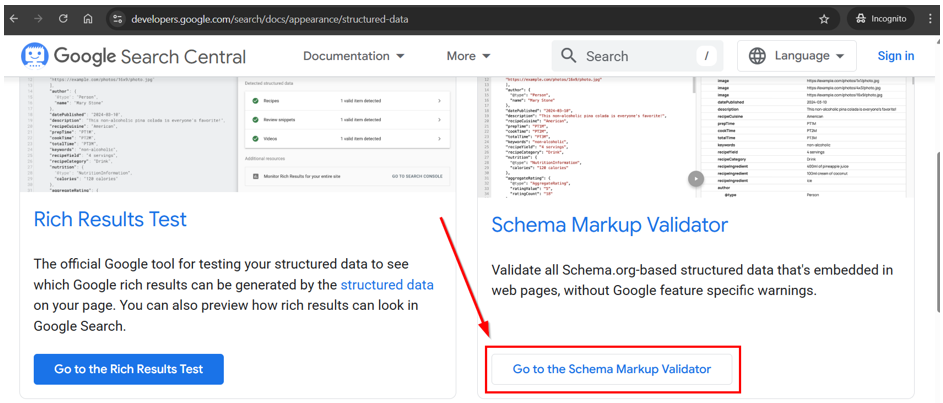Click 'Detected structured data' label
The width and height of the screenshot is (943, 403).
tap(269, 83)
